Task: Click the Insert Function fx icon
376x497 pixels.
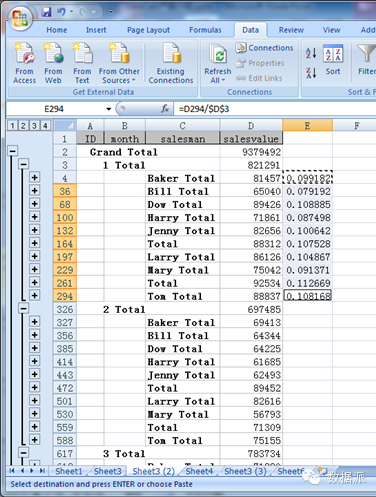Action: (165, 109)
